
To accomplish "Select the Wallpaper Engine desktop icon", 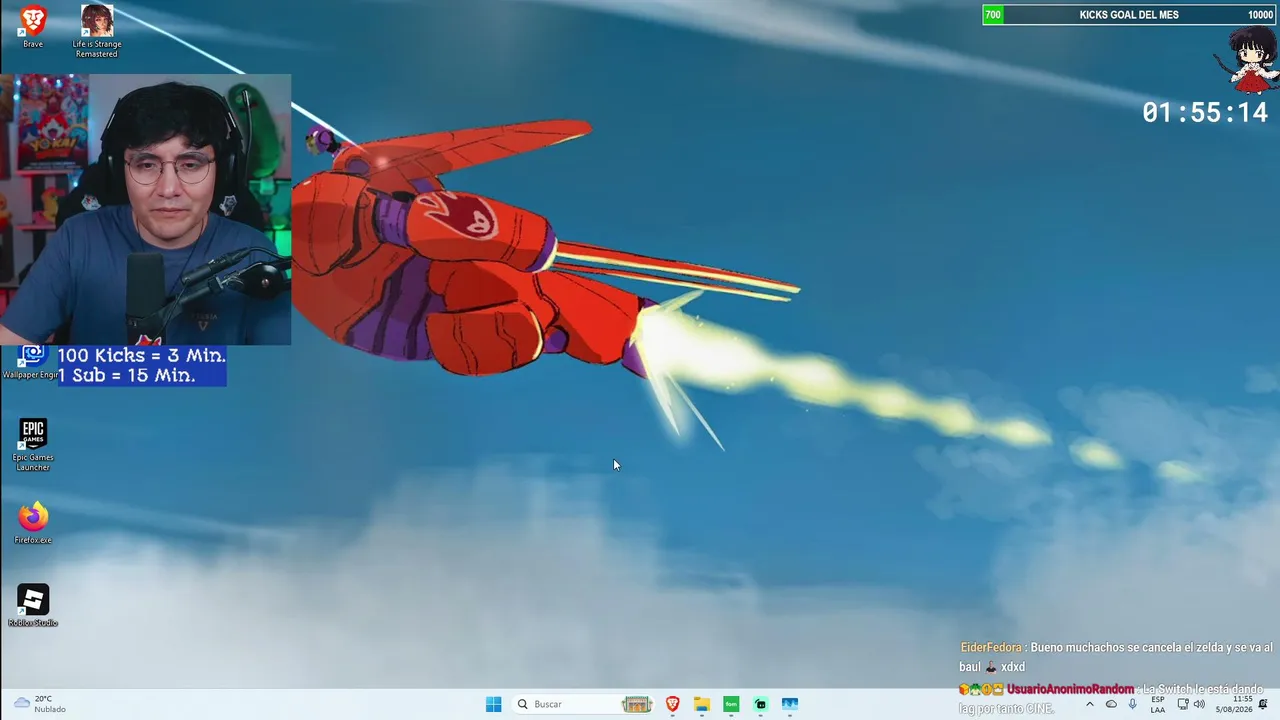I will [30, 362].
